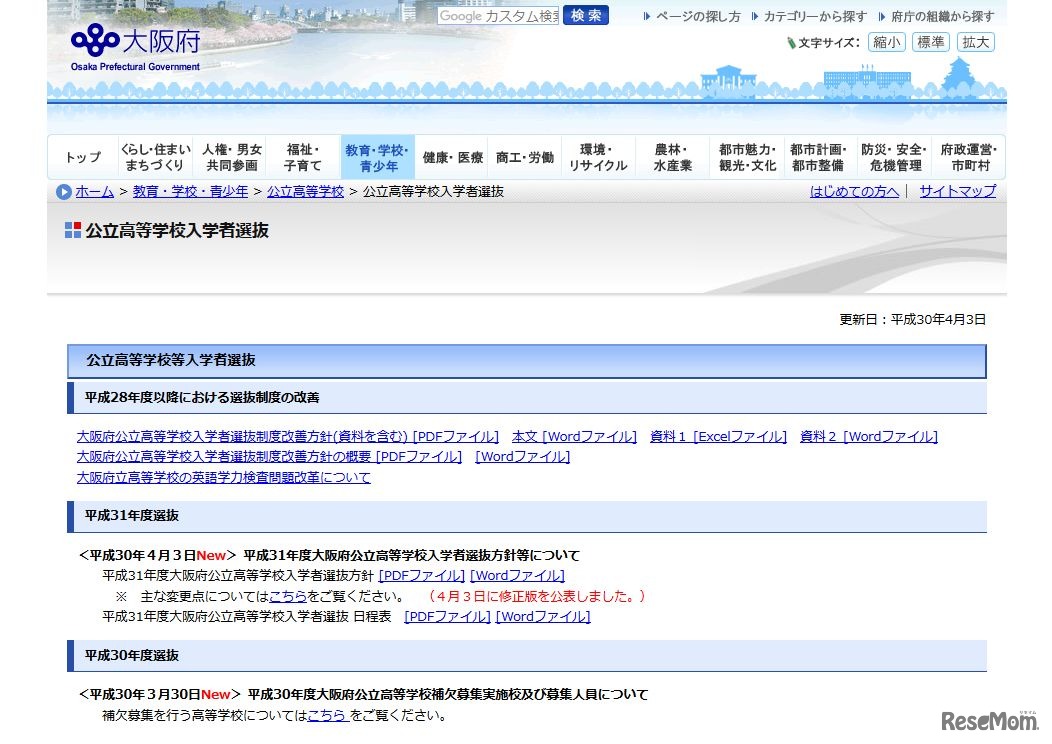Click こちら link for 補欠募集 schools
Image resolution: width=1052 pixels, height=744 pixels.
(x=328, y=715)
